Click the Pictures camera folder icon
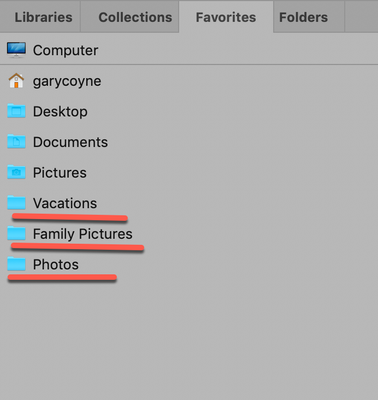This screenshot has width=378, height=400. tap(16, 172)
